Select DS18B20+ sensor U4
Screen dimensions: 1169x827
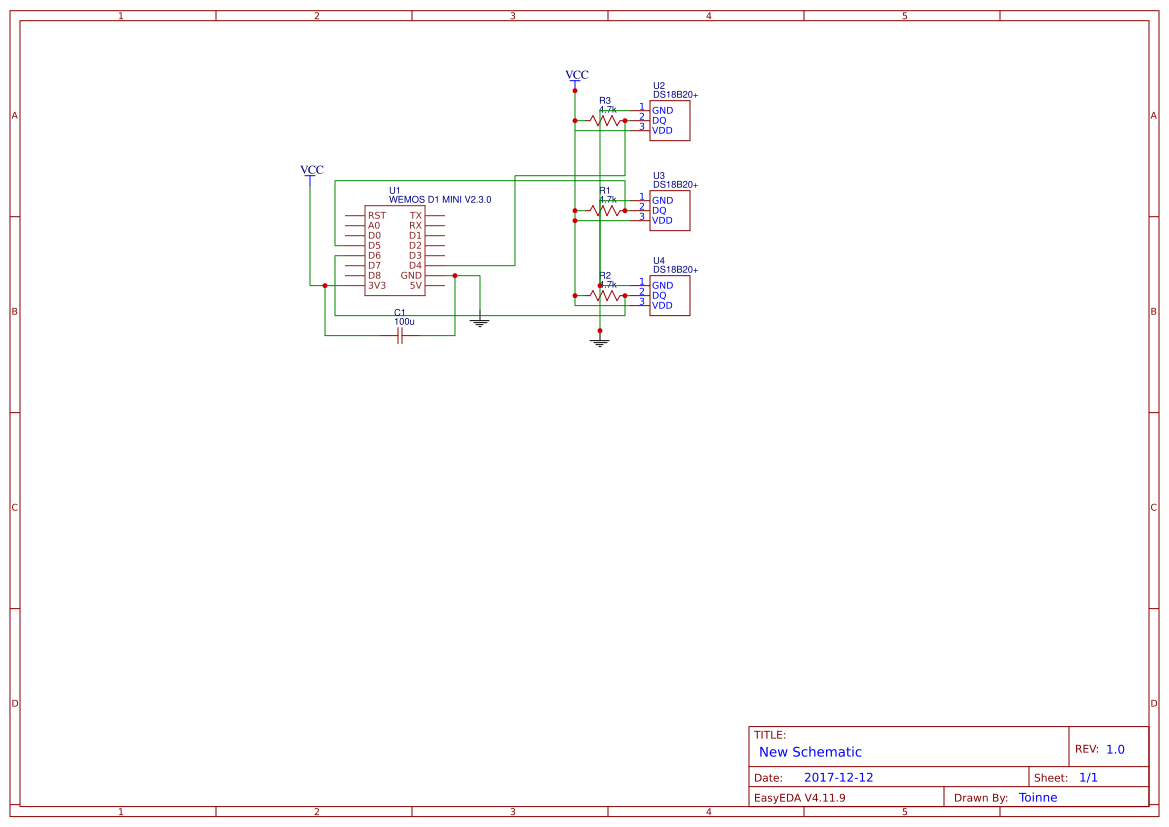(x=670, y=295)
